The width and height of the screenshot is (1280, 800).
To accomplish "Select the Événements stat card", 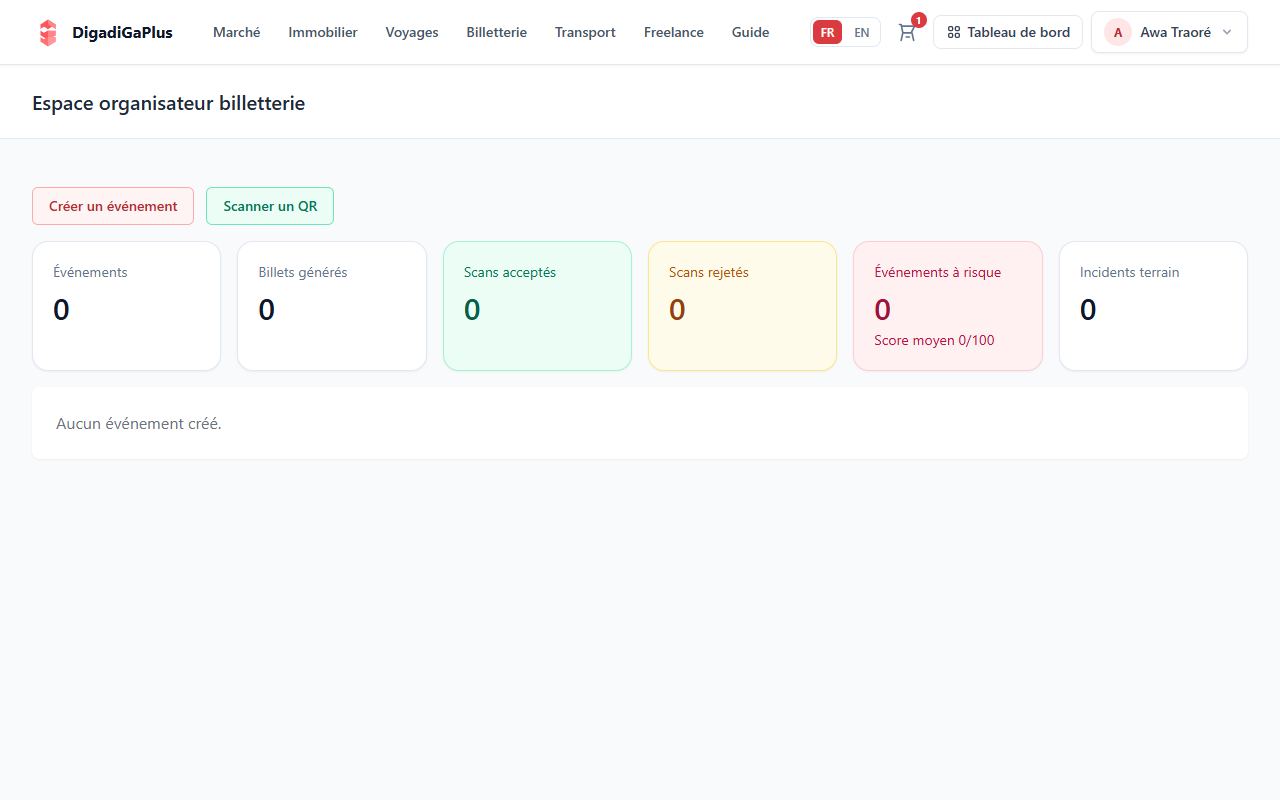I will (x=127, y=306).
